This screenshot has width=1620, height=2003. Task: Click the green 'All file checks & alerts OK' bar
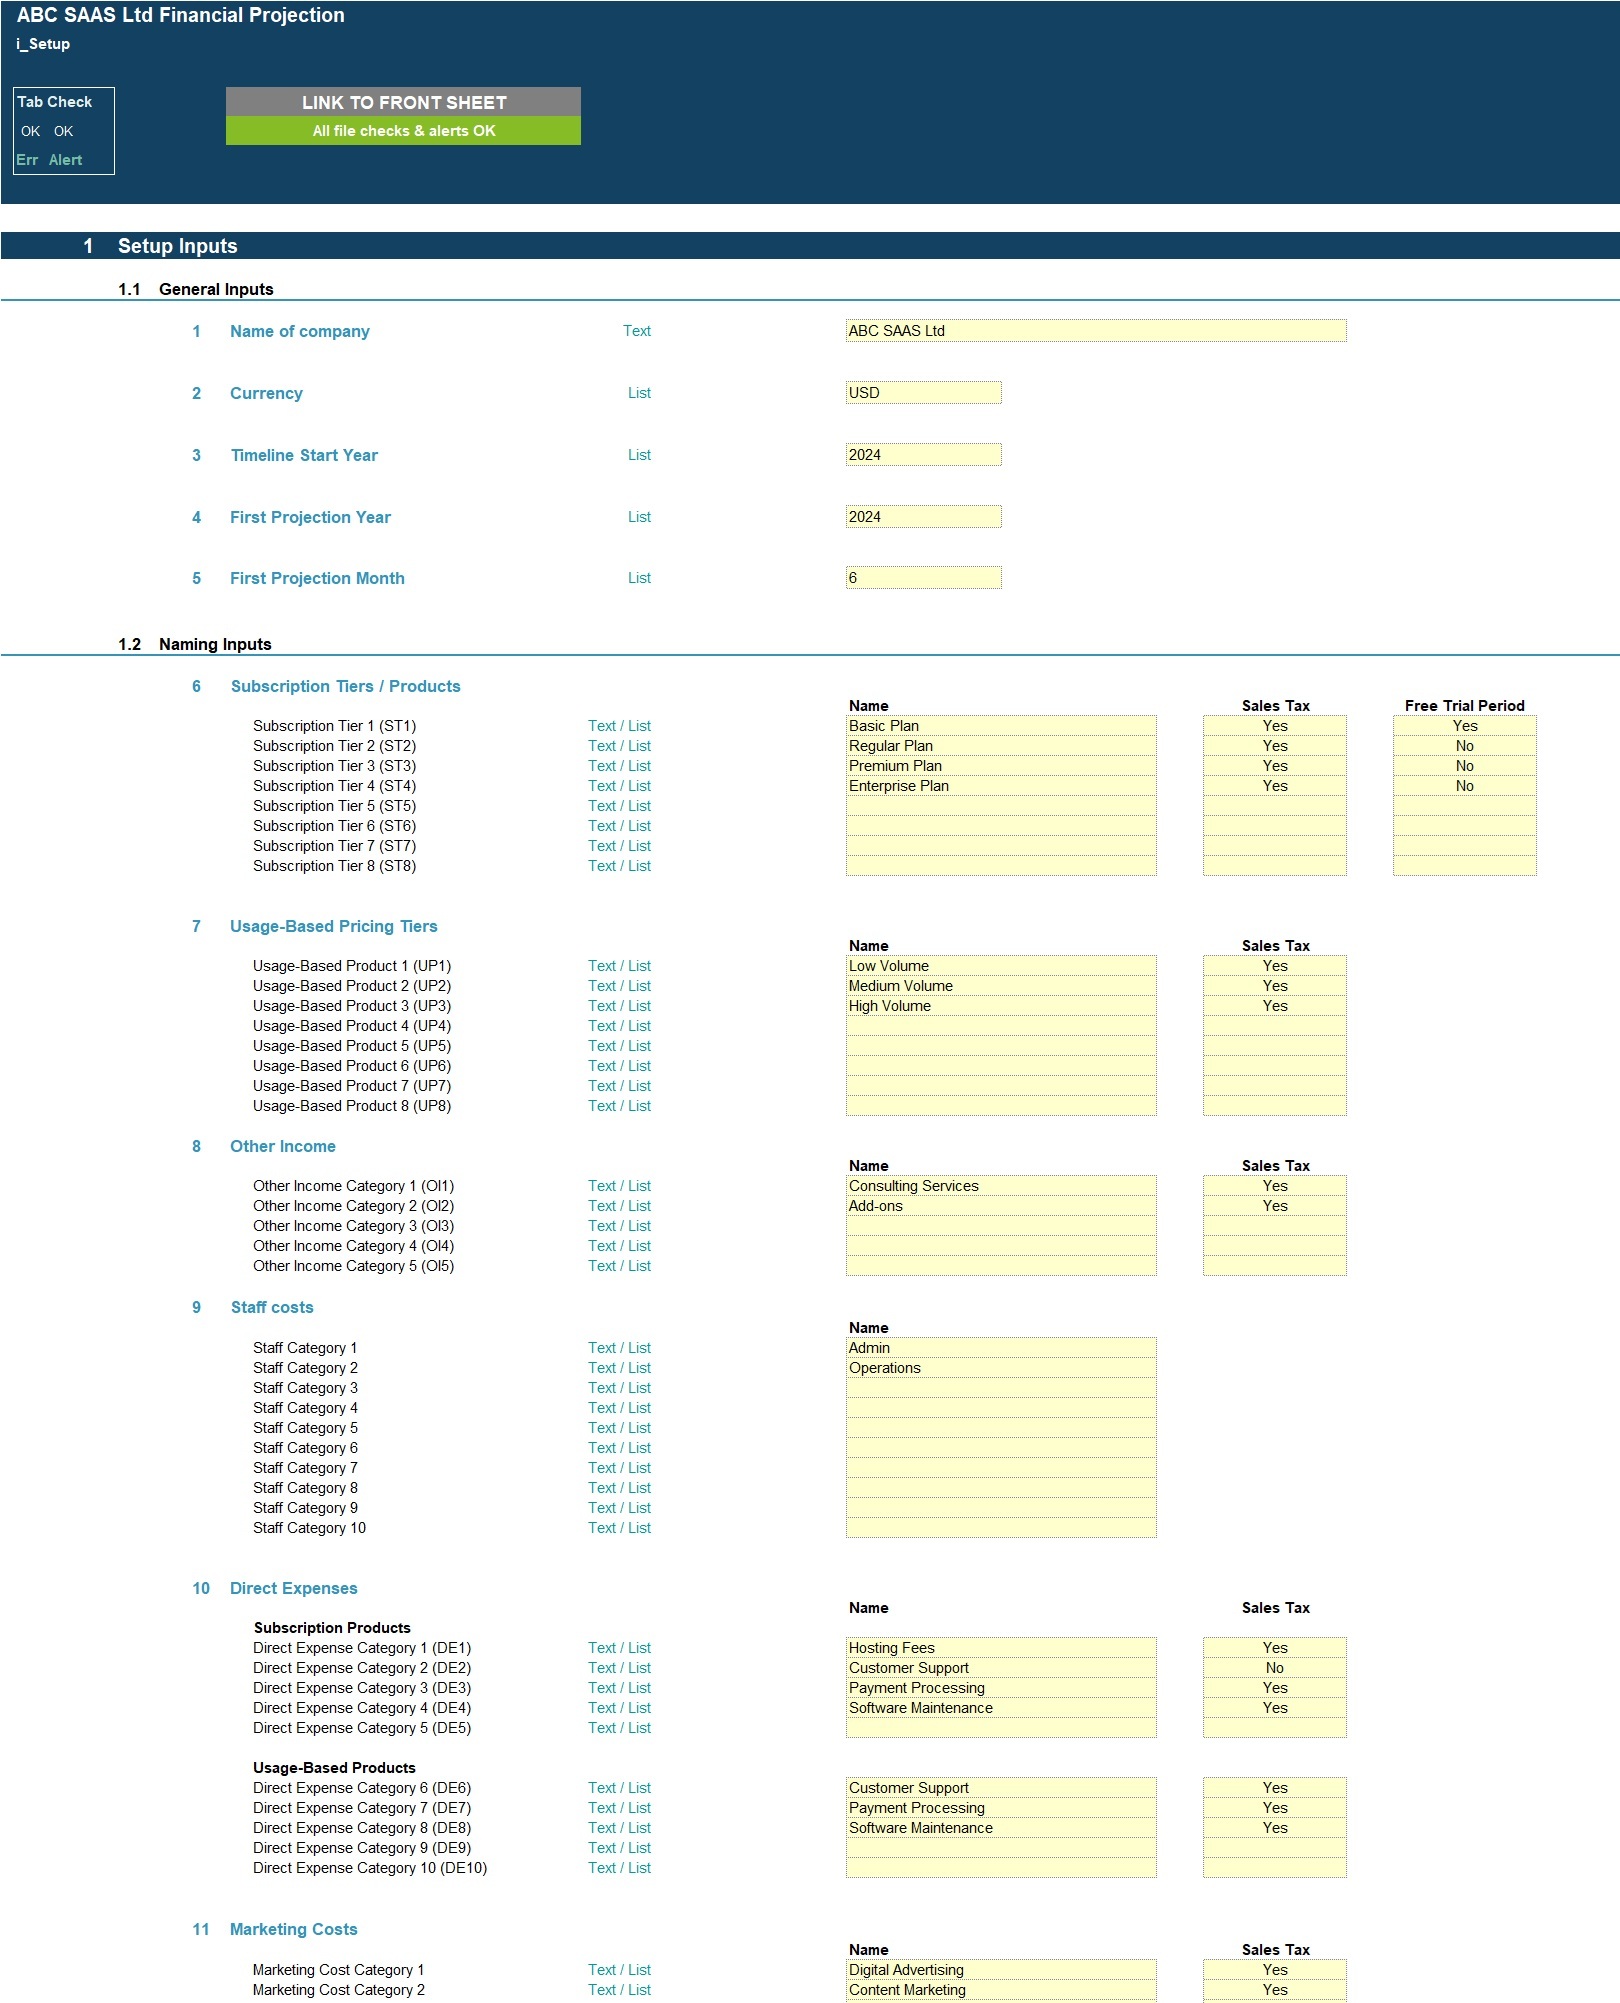pyautogui.click(x=403, y=131)
